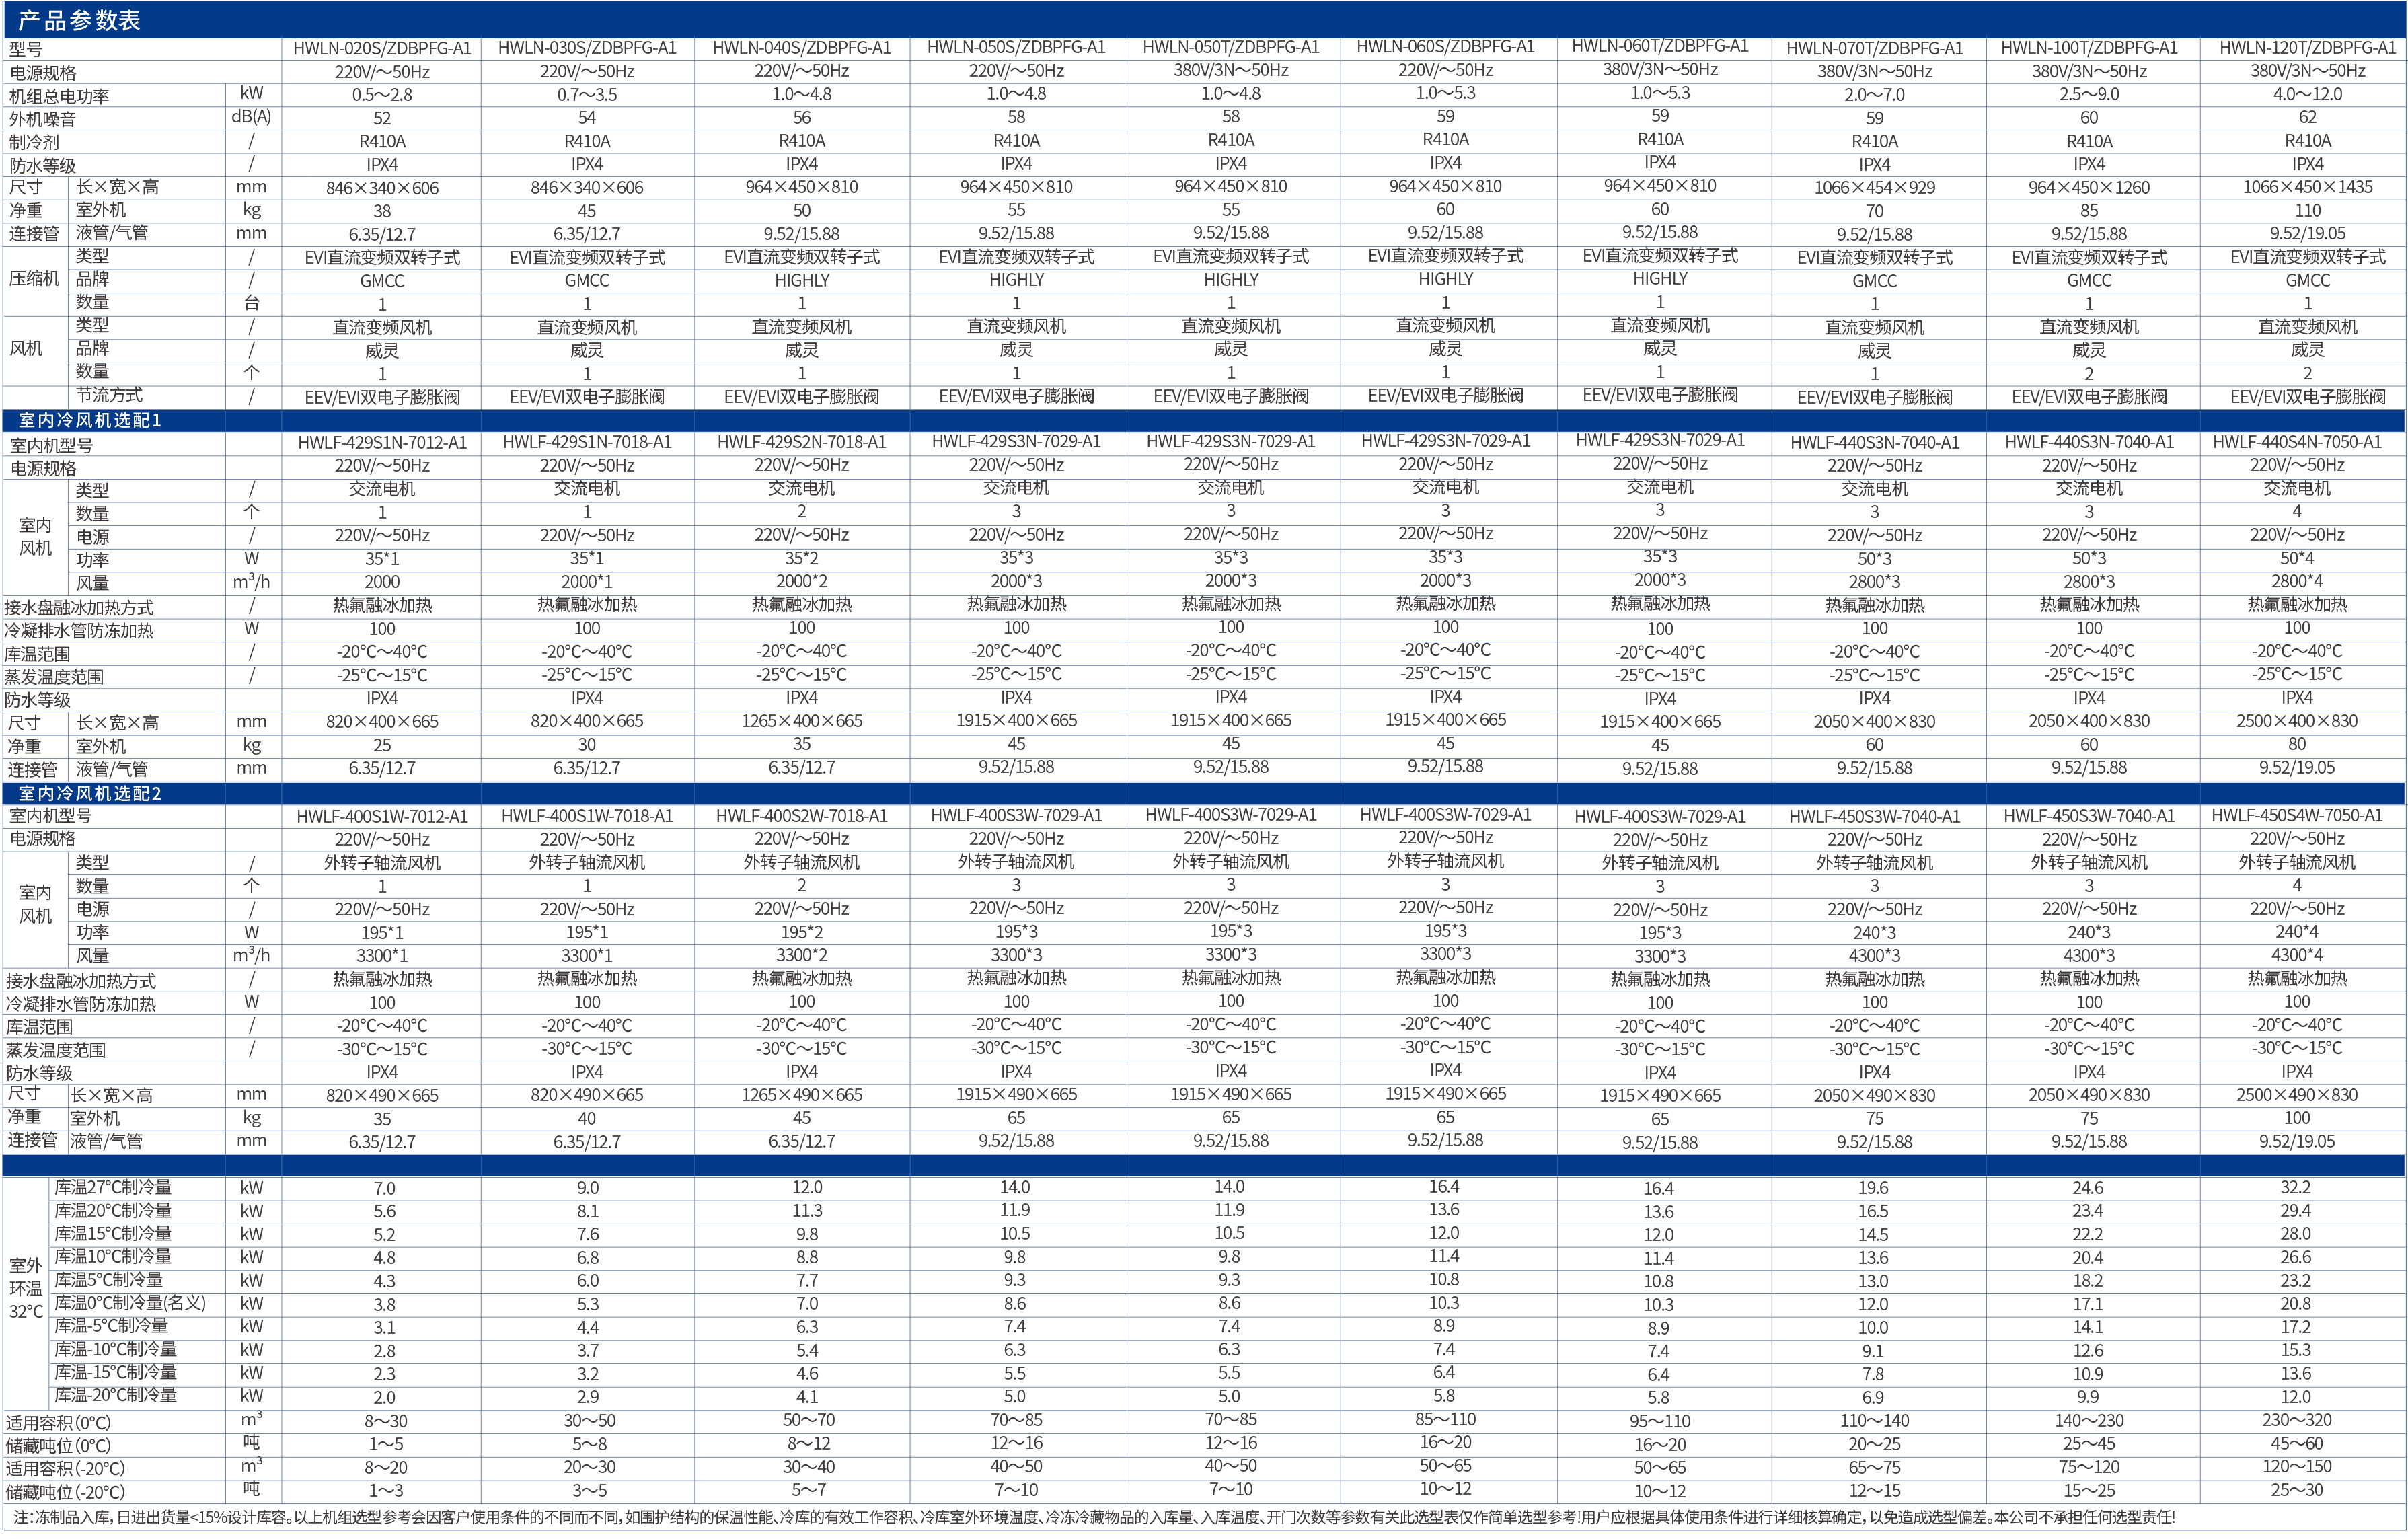Select the HWLN-020S/ZDBPFG-A1 model column header
The width and height of the screenshot is (2408, 1539).
click(382, 48)
